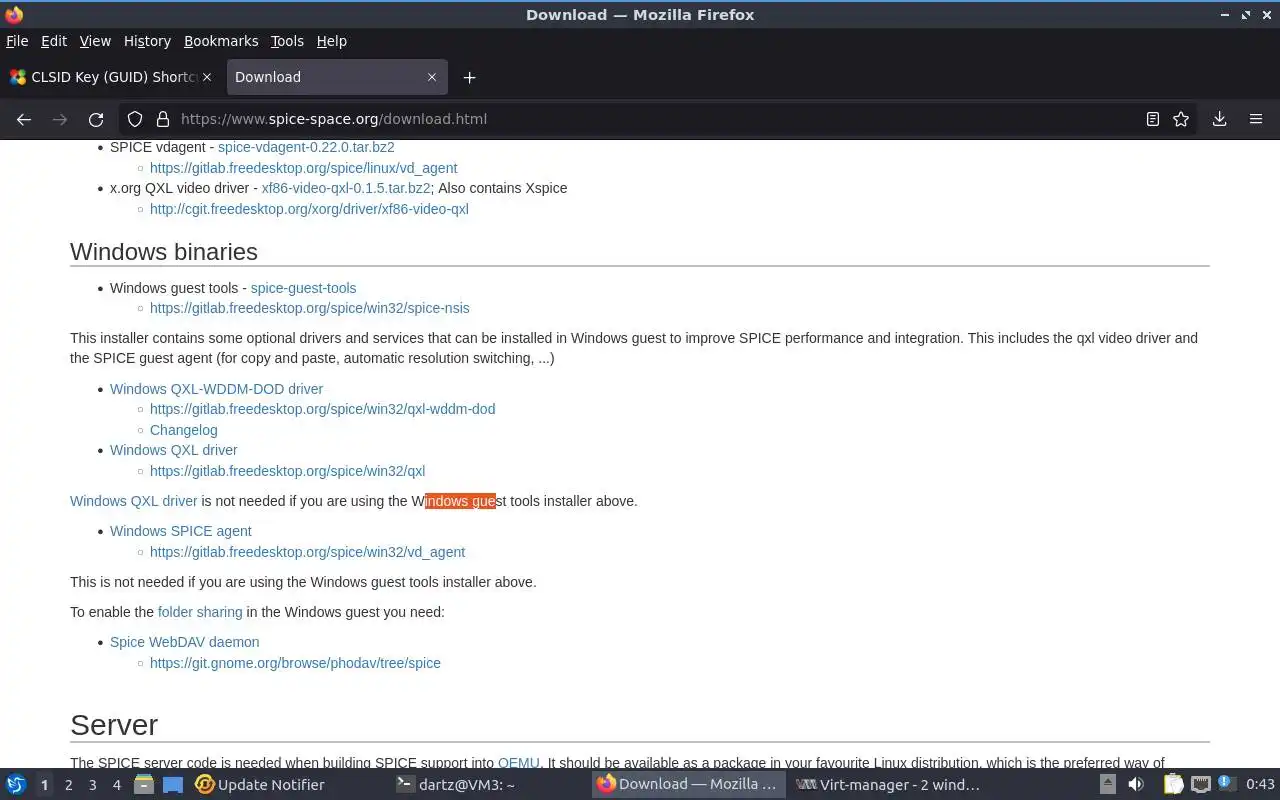Open the History menu
The height and width of the screenshot is (800, 1280).
[x=147, y=41]
